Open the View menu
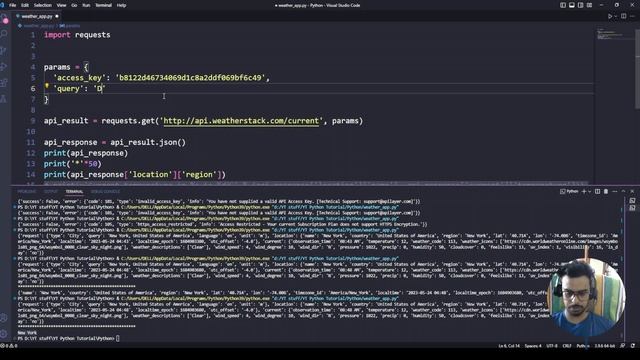This screenshot has height=360, width=640. point(61,5)
